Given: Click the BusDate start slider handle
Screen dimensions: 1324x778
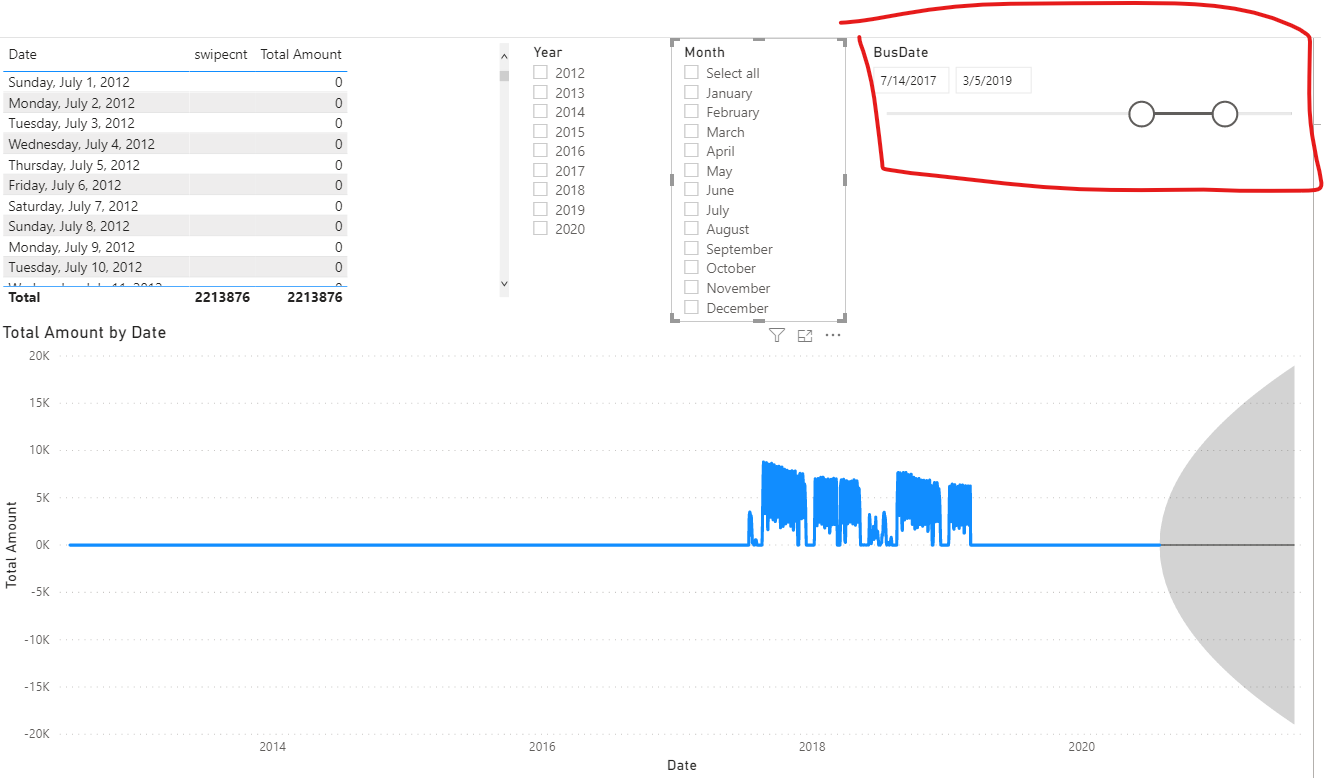Looking at the screenshot, I should click(1141, 114).
